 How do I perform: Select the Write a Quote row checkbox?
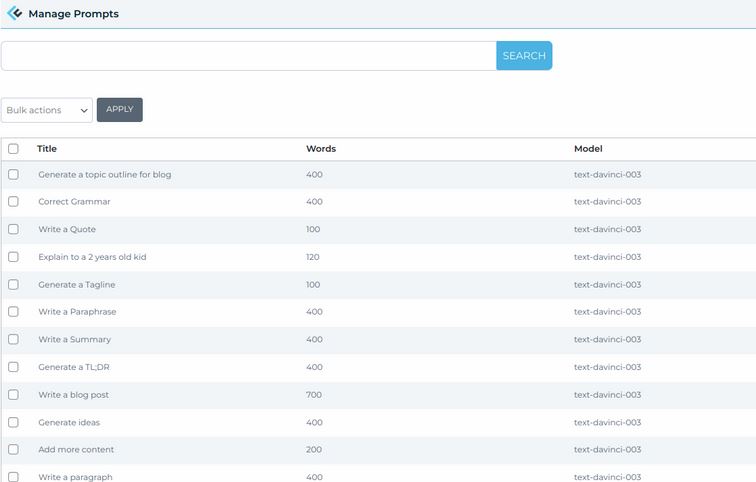(x=13, y=229)
